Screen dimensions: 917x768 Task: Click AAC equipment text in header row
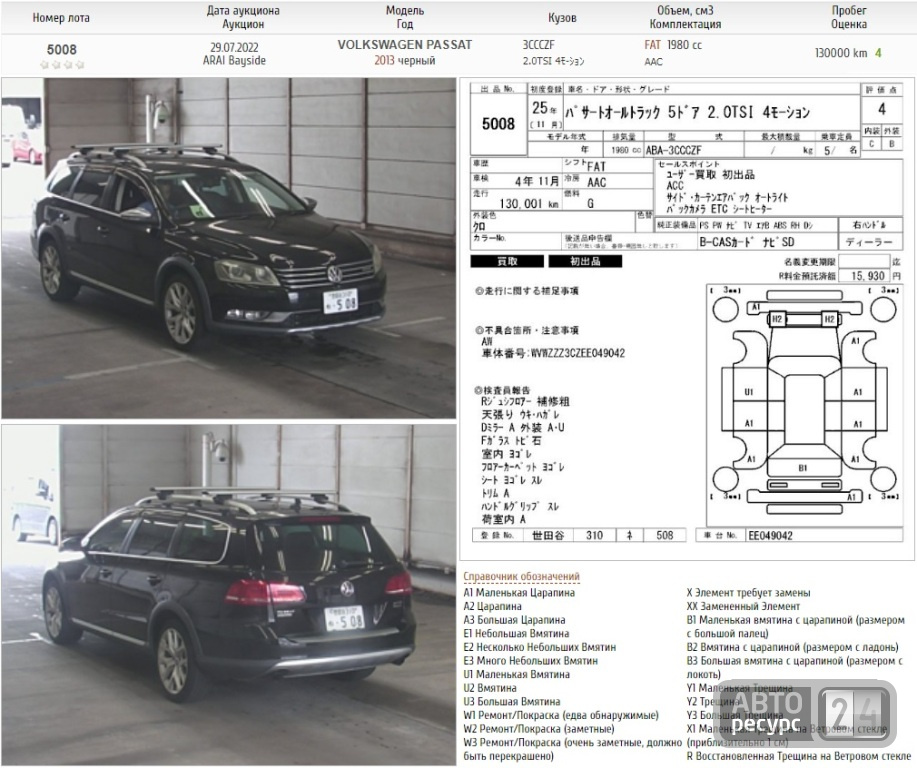(653, 61)
